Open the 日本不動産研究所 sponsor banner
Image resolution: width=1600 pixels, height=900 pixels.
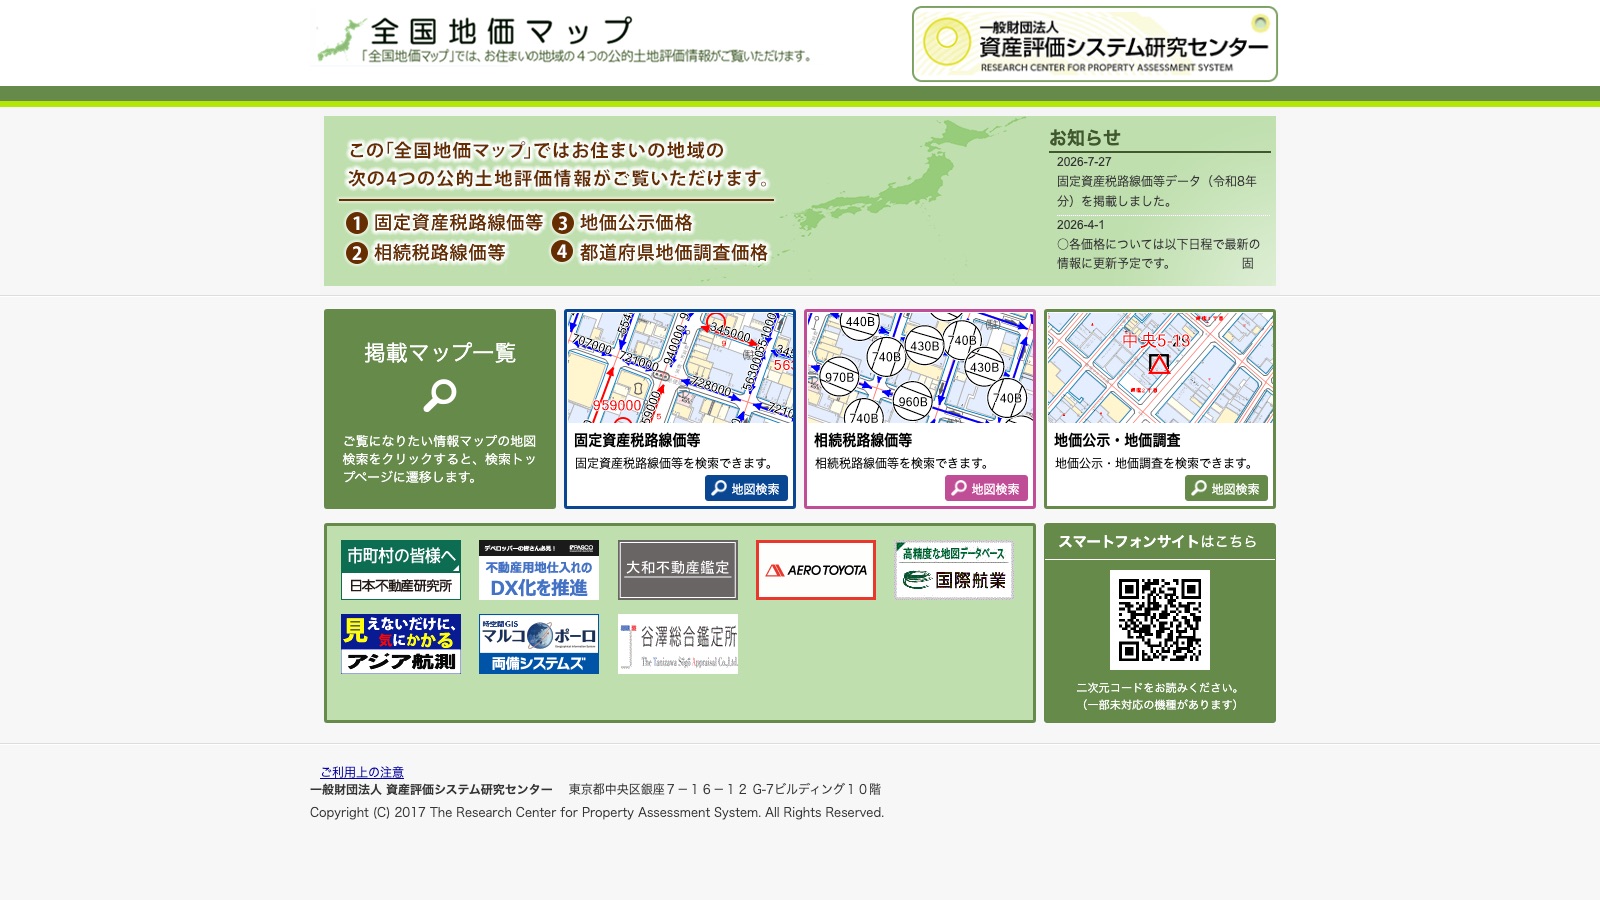click(401, 570)
